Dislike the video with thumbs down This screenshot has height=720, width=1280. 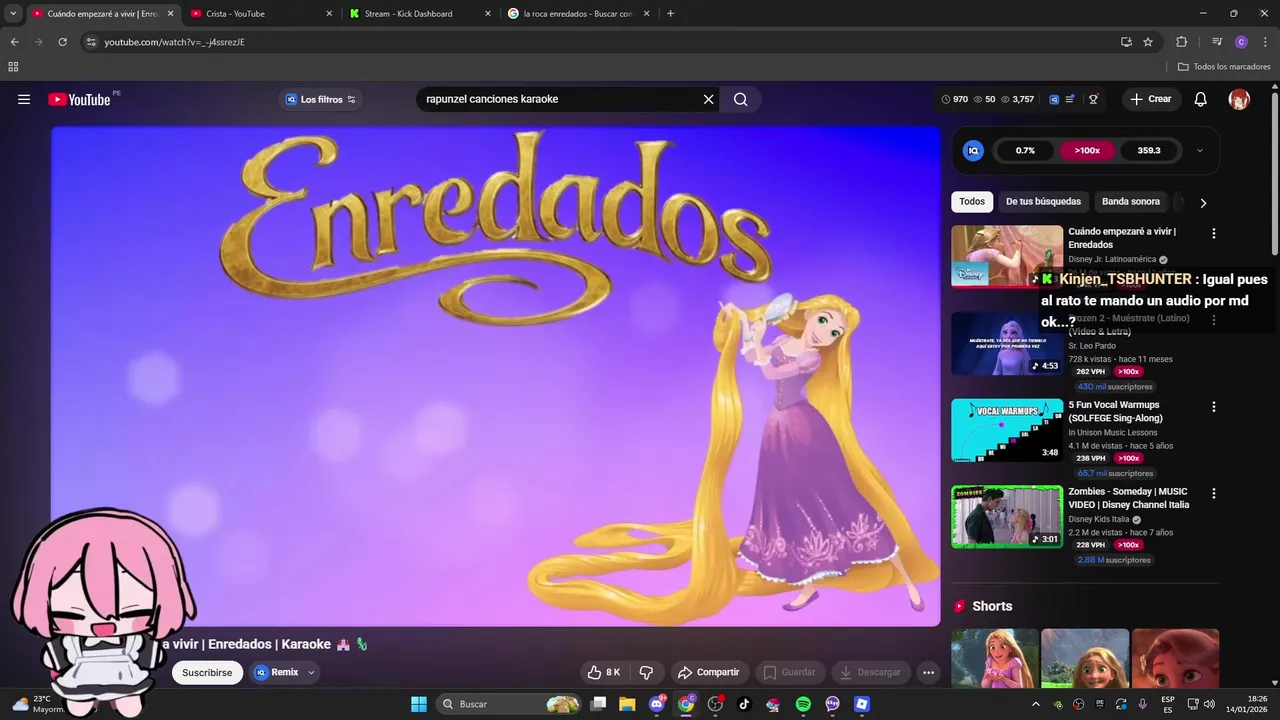pos(646,672)
